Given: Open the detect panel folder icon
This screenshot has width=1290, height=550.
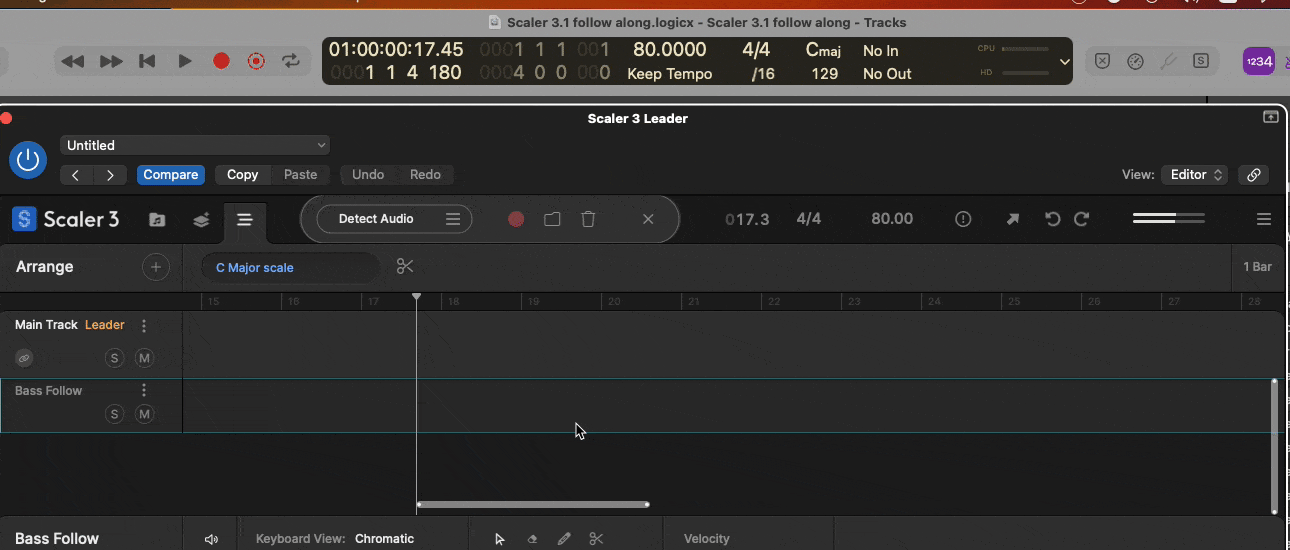Looking at the screenshot, I should coord(552,219).
